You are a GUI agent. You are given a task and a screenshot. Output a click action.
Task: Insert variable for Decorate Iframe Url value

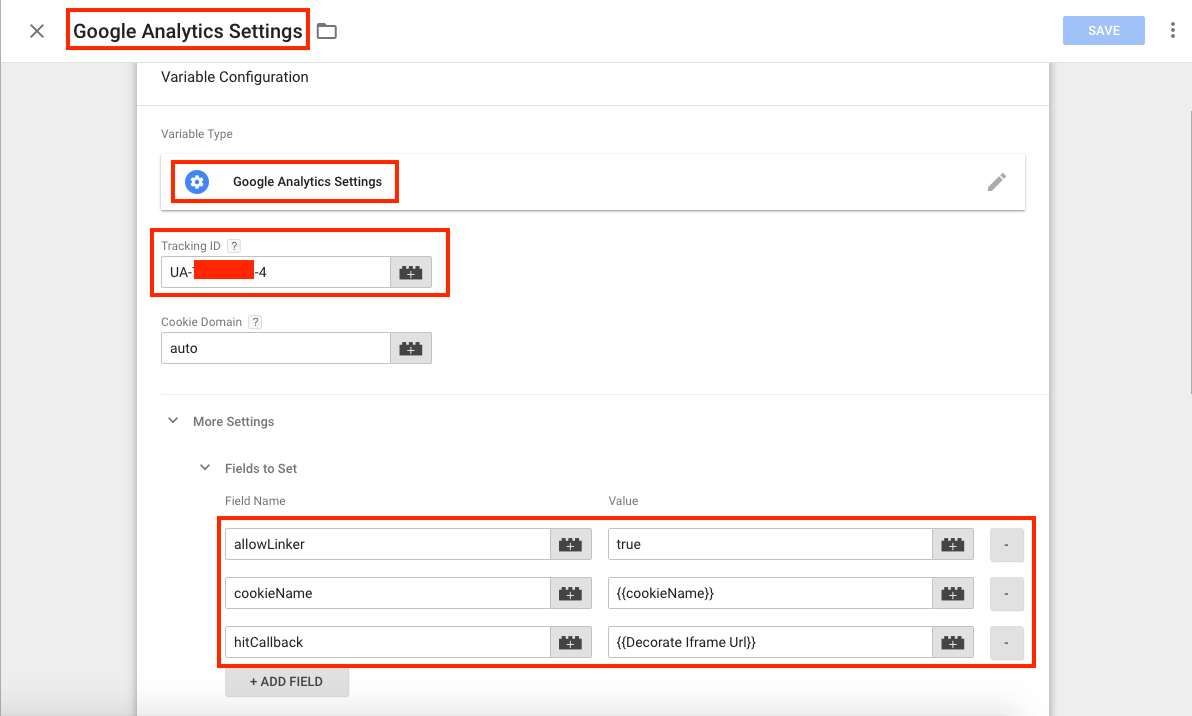953,642
